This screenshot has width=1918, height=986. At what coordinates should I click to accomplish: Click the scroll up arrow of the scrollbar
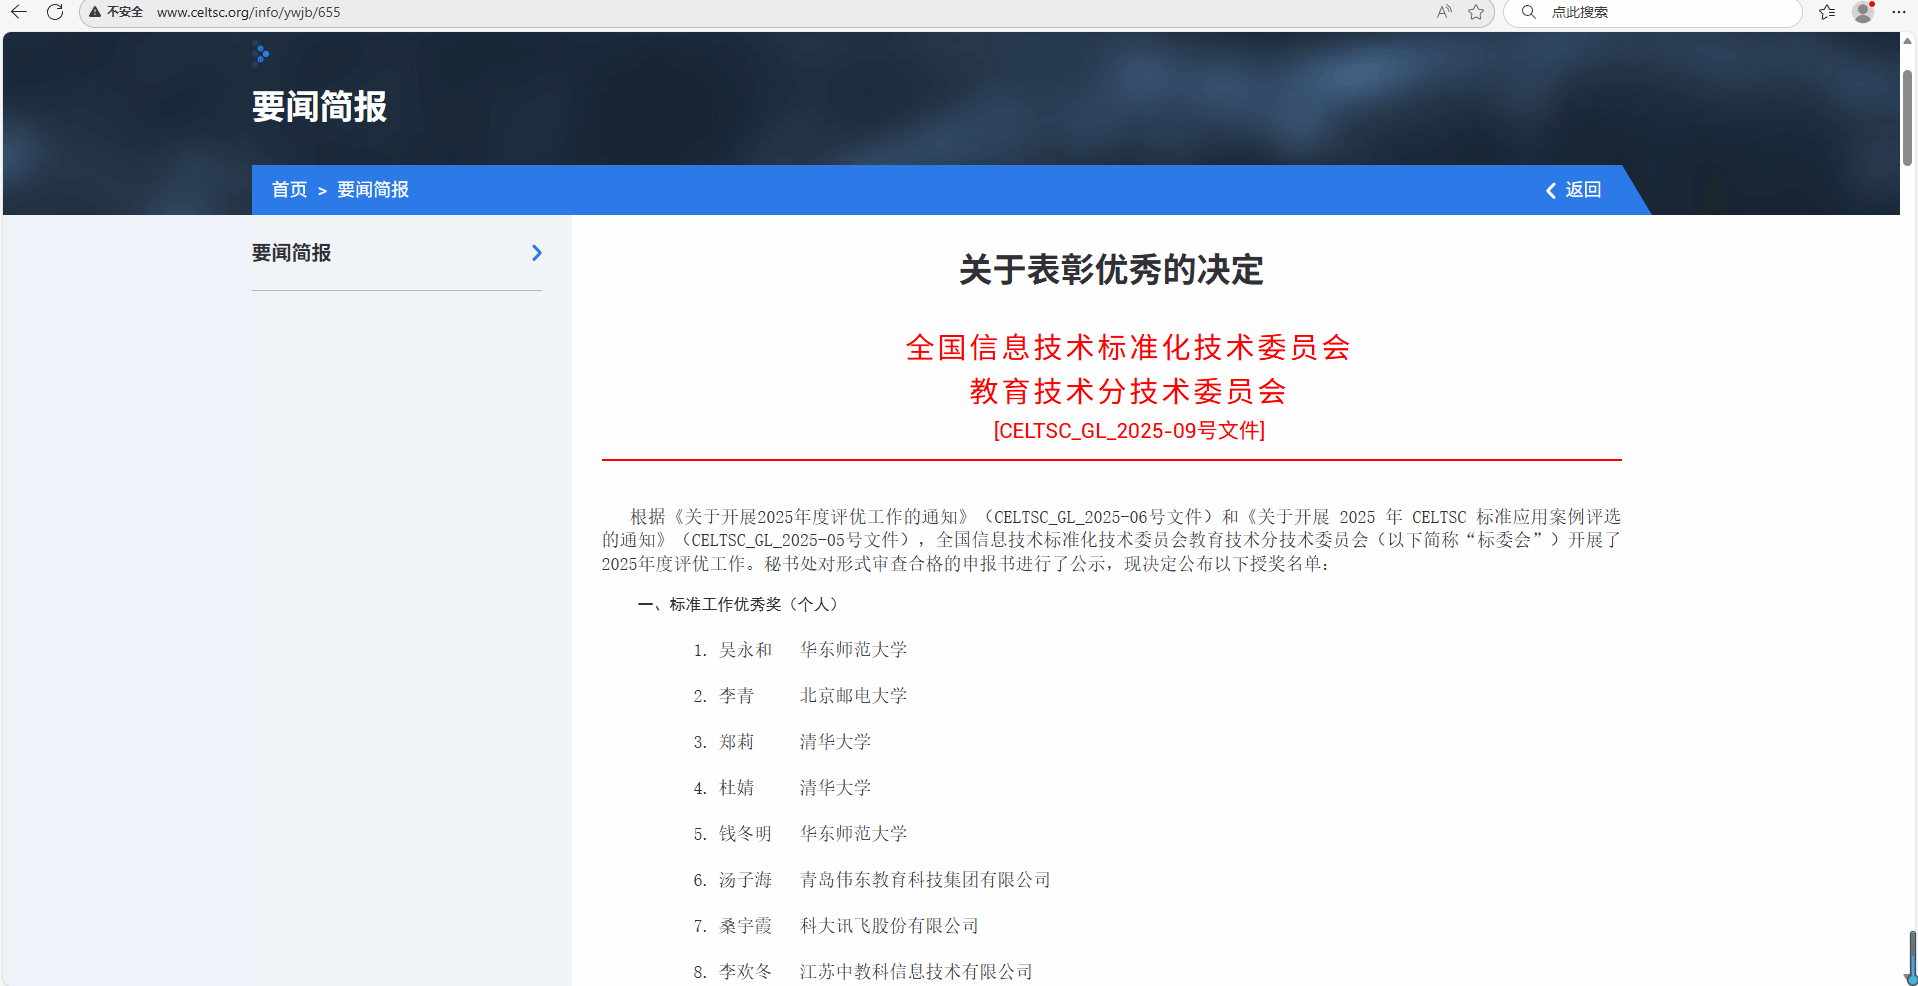click(1907, 41)
